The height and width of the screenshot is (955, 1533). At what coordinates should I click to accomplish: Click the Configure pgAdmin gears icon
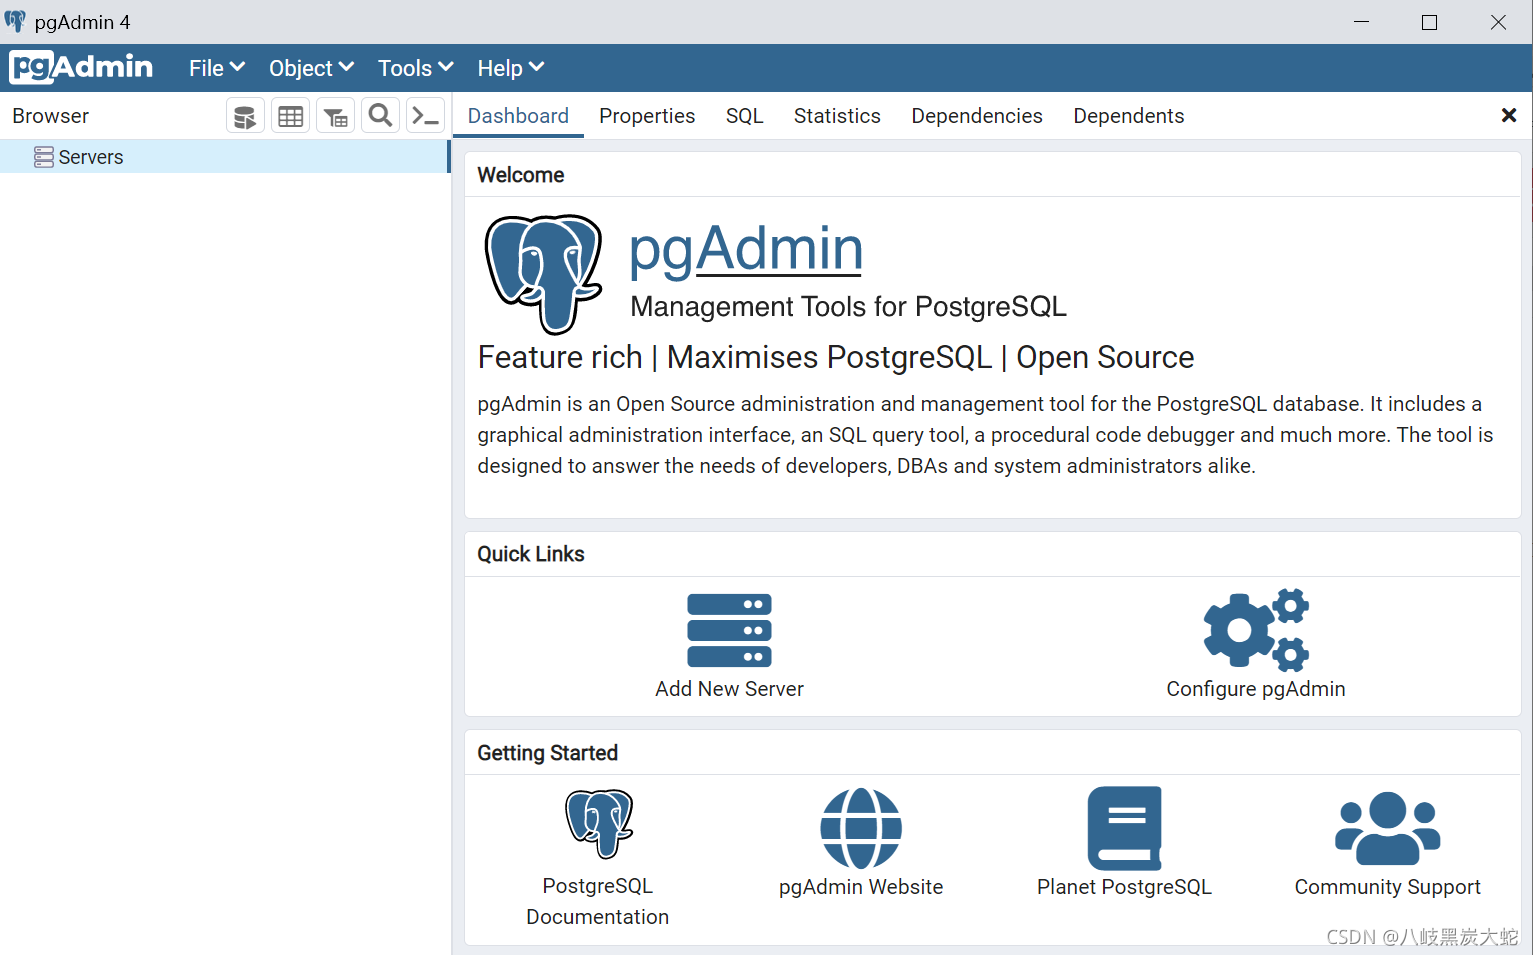click(x=1256, y=630)
